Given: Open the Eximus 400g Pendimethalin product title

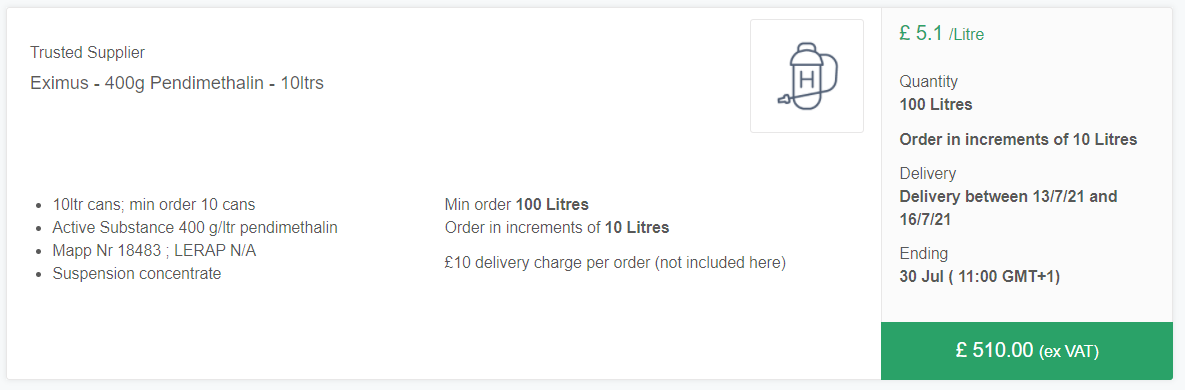Looking at the screenshot, I should click(x=177, y=83).
